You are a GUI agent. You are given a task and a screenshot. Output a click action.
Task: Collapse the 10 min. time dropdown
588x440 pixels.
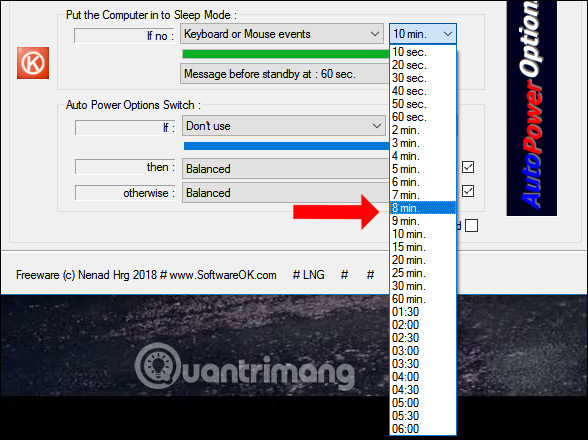(x=423, y=34)
